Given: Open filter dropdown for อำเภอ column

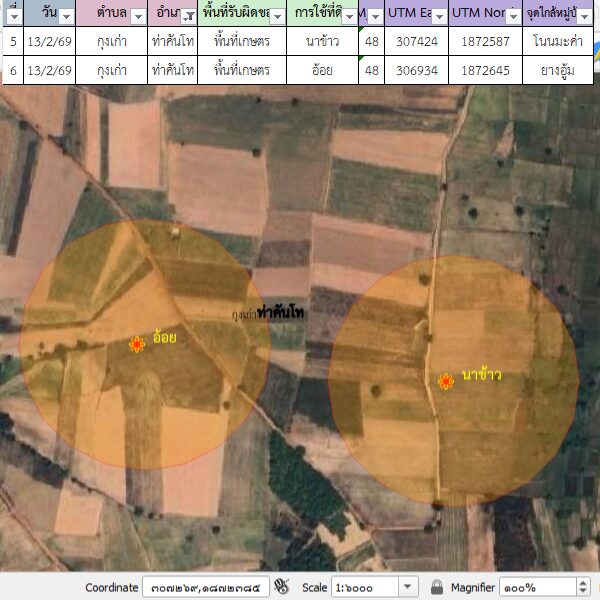Looking at the screenshot, I should pyautogui.click(x=188, y=17).
